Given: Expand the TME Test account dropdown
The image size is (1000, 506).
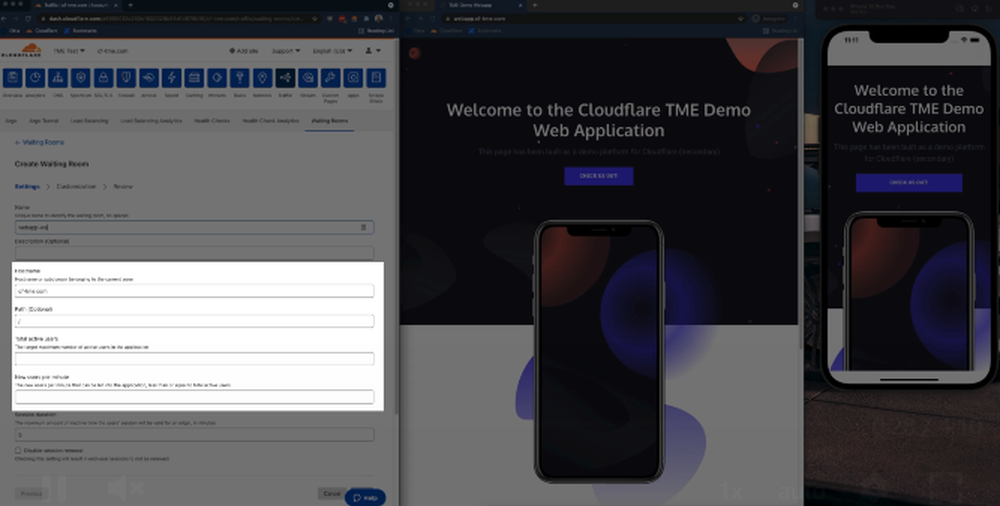Looking at the screenshot, I should pos(69,50).
